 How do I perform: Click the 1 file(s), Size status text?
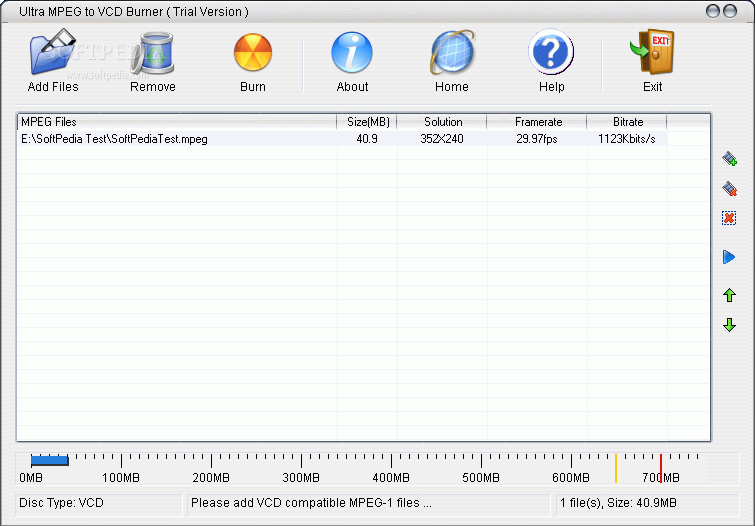click(x=618, y=503)
